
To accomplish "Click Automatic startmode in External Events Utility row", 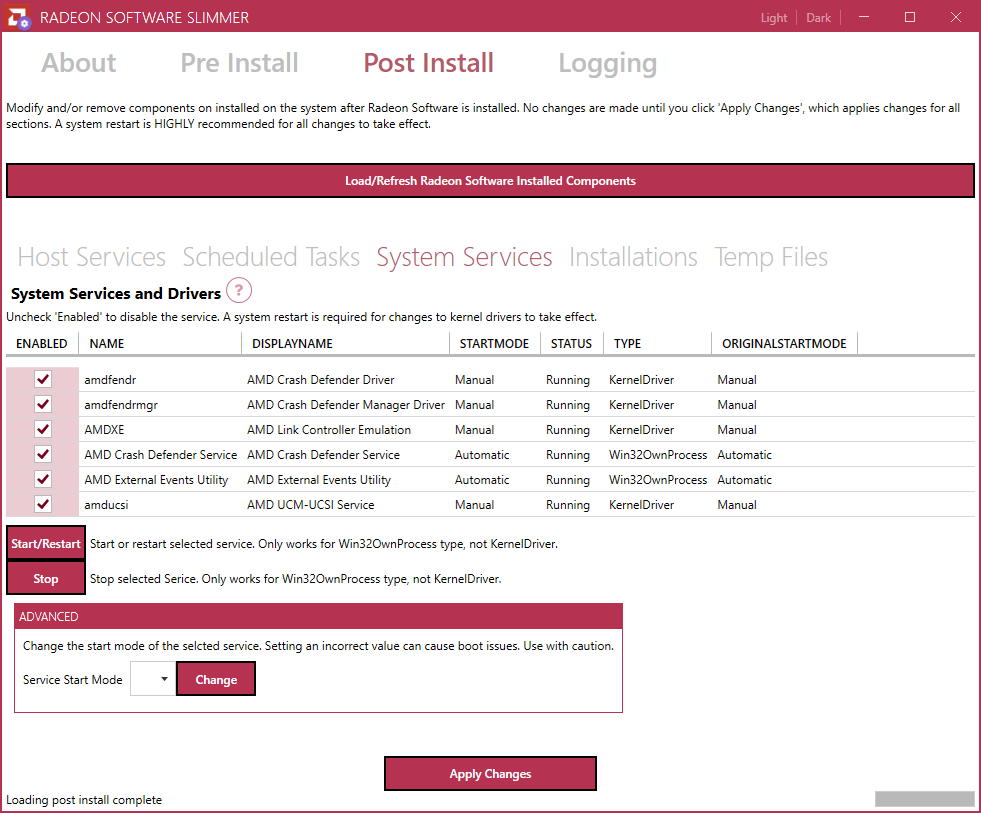I will click(x=482, y=480).
